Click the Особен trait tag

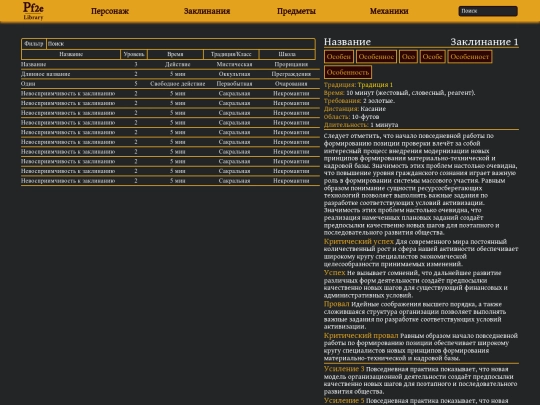pos(339,57)
